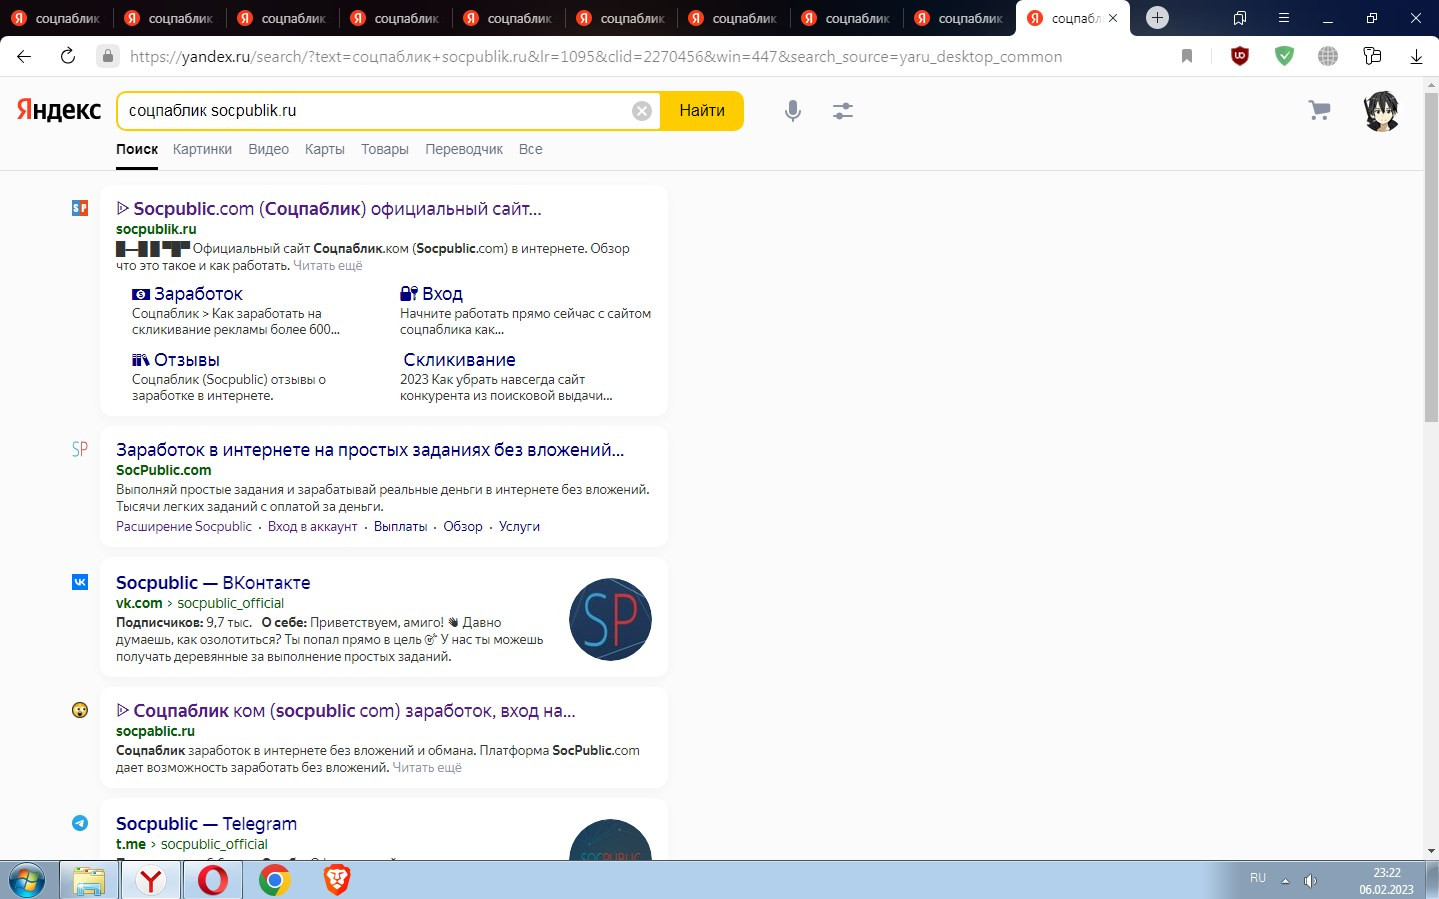Bookmark this page via address bar icon
Image resolution: width=1439 pixels, height=899 pixels.
pyautogui.click(x=1187, y=56)
